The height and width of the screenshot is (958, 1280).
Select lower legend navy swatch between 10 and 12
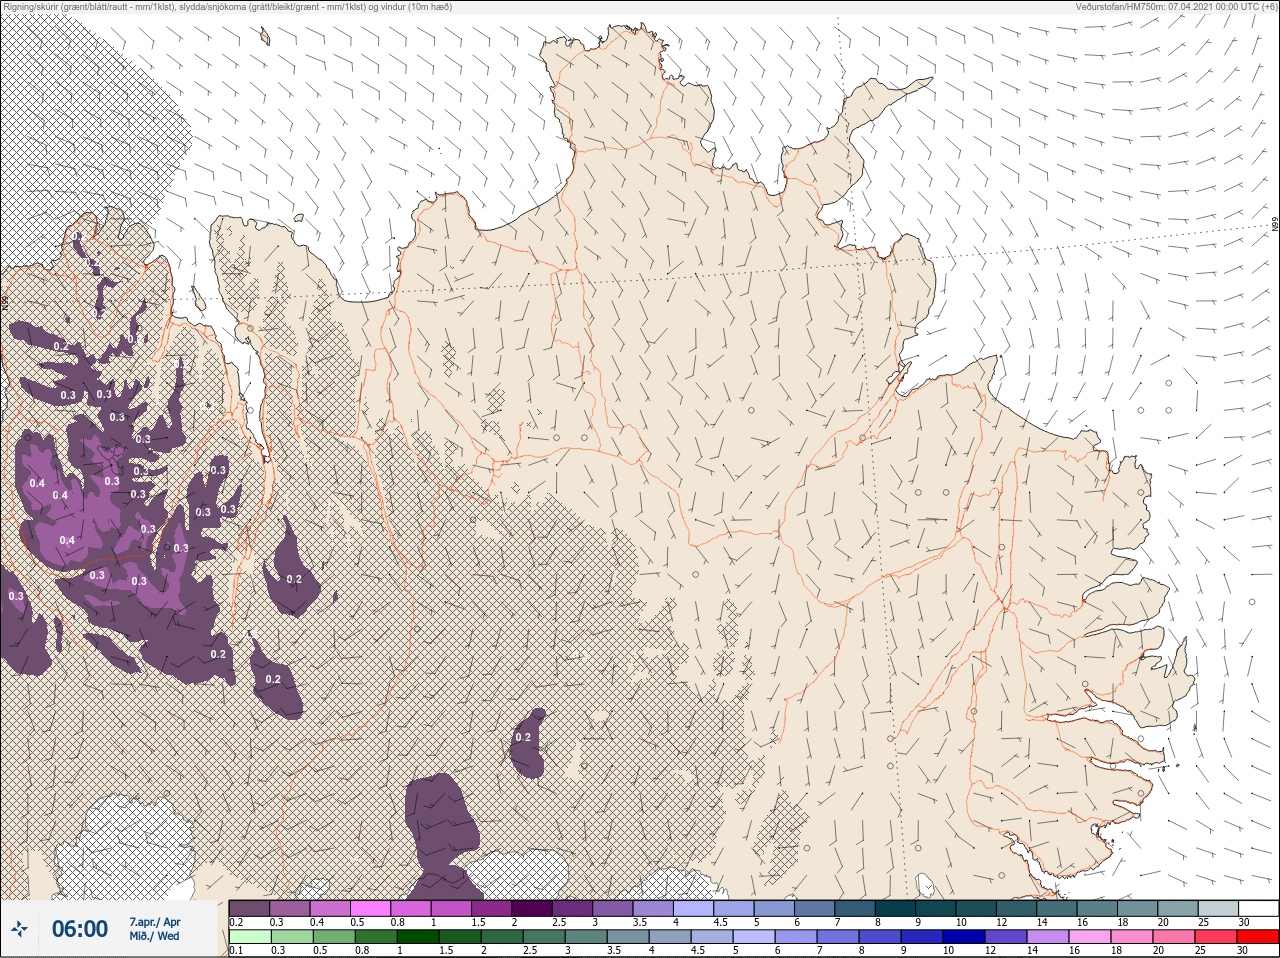[965, 938]
